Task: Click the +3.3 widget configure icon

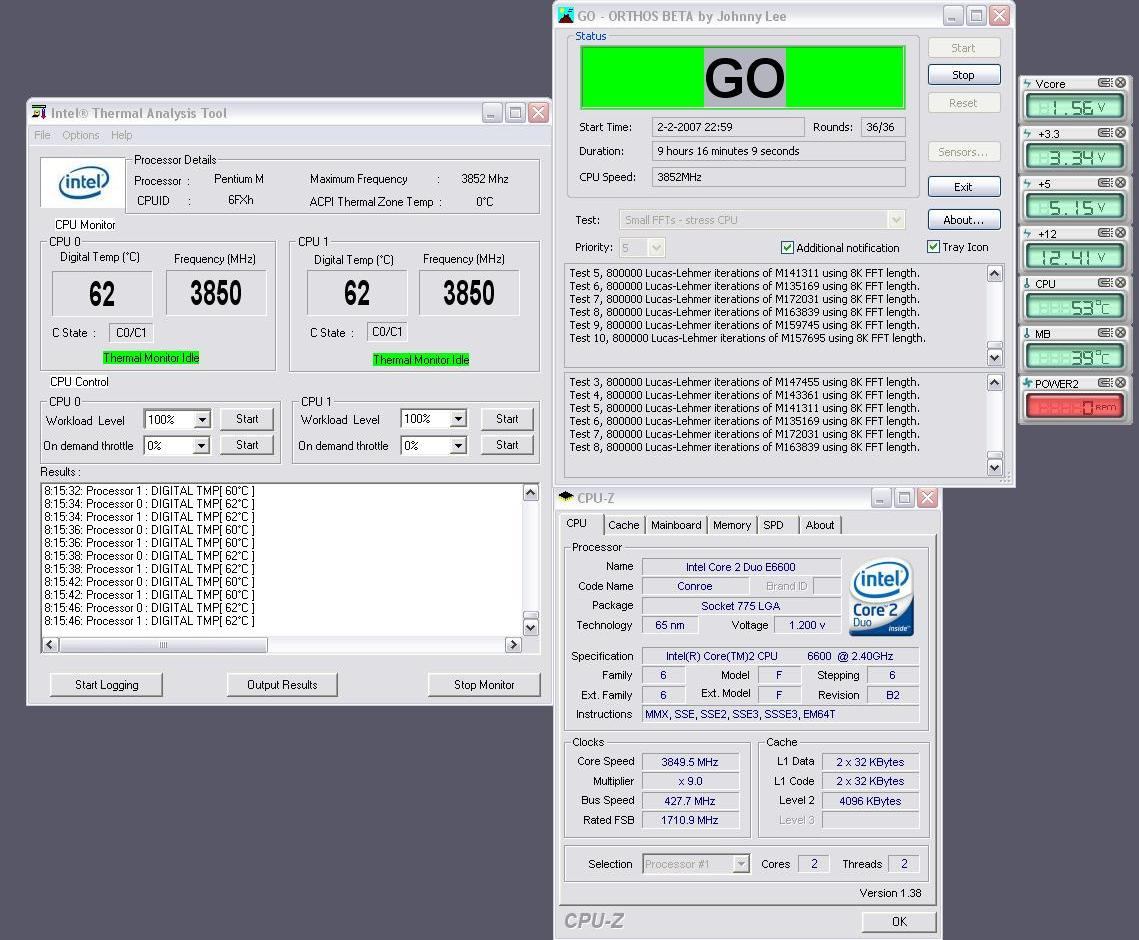Action: pyautogui.click(x=1105, y=133)
